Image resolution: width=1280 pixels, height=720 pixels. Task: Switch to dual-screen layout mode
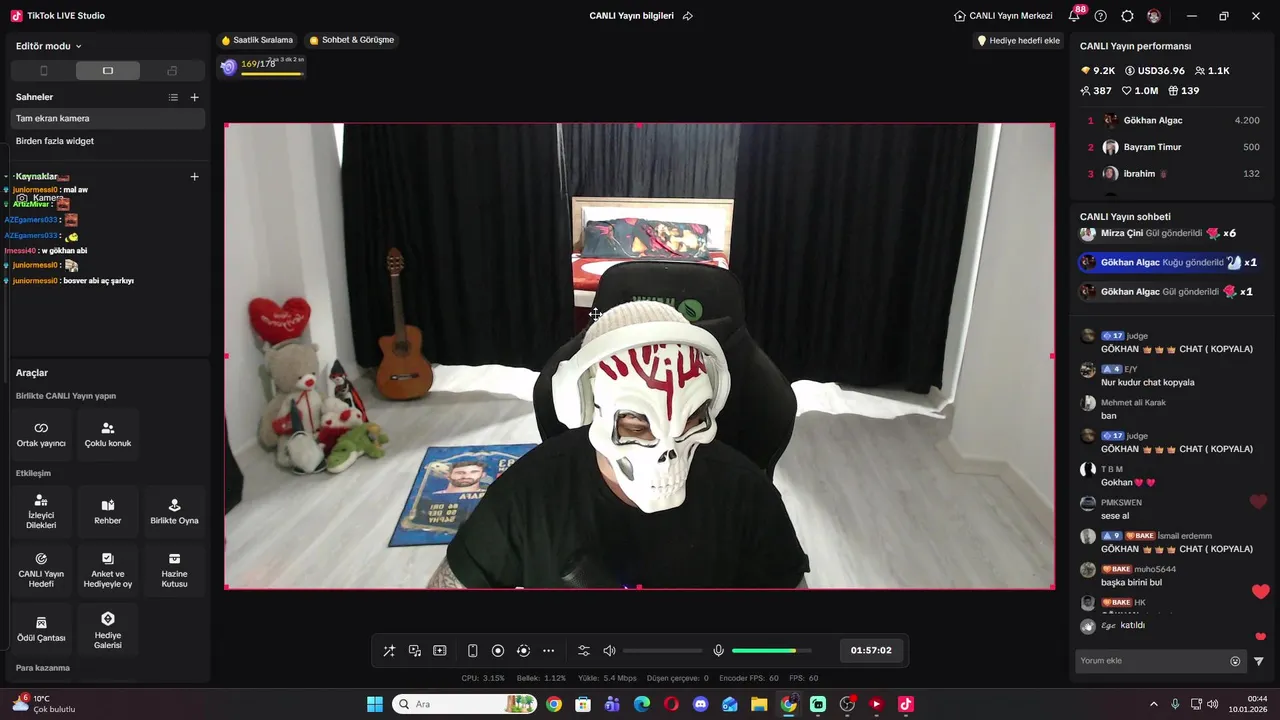coord(172,71)
